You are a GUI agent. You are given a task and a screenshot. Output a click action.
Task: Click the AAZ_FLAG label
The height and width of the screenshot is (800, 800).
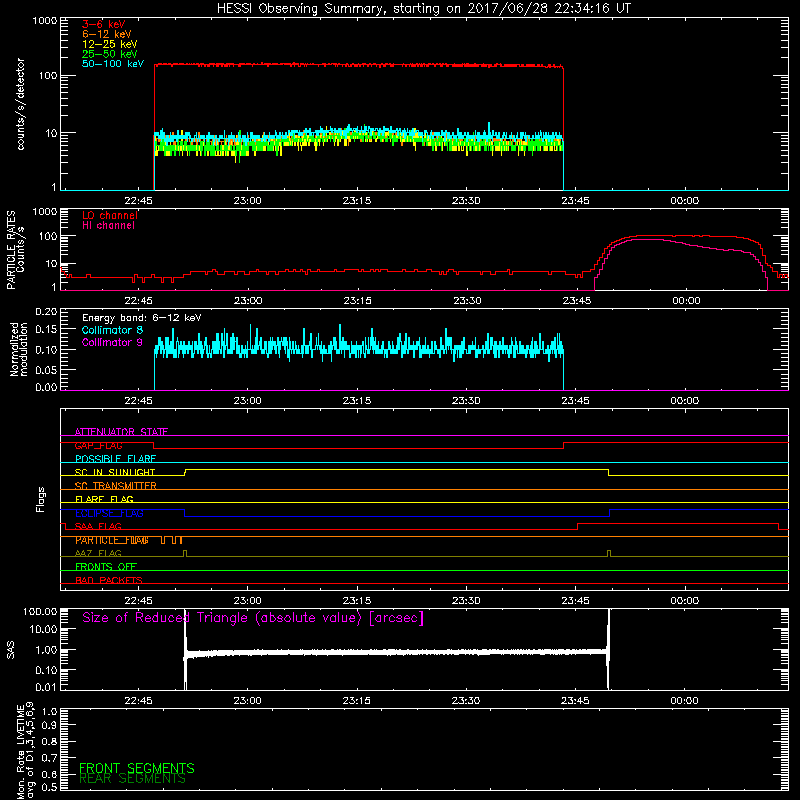click(x=98, y=554)
